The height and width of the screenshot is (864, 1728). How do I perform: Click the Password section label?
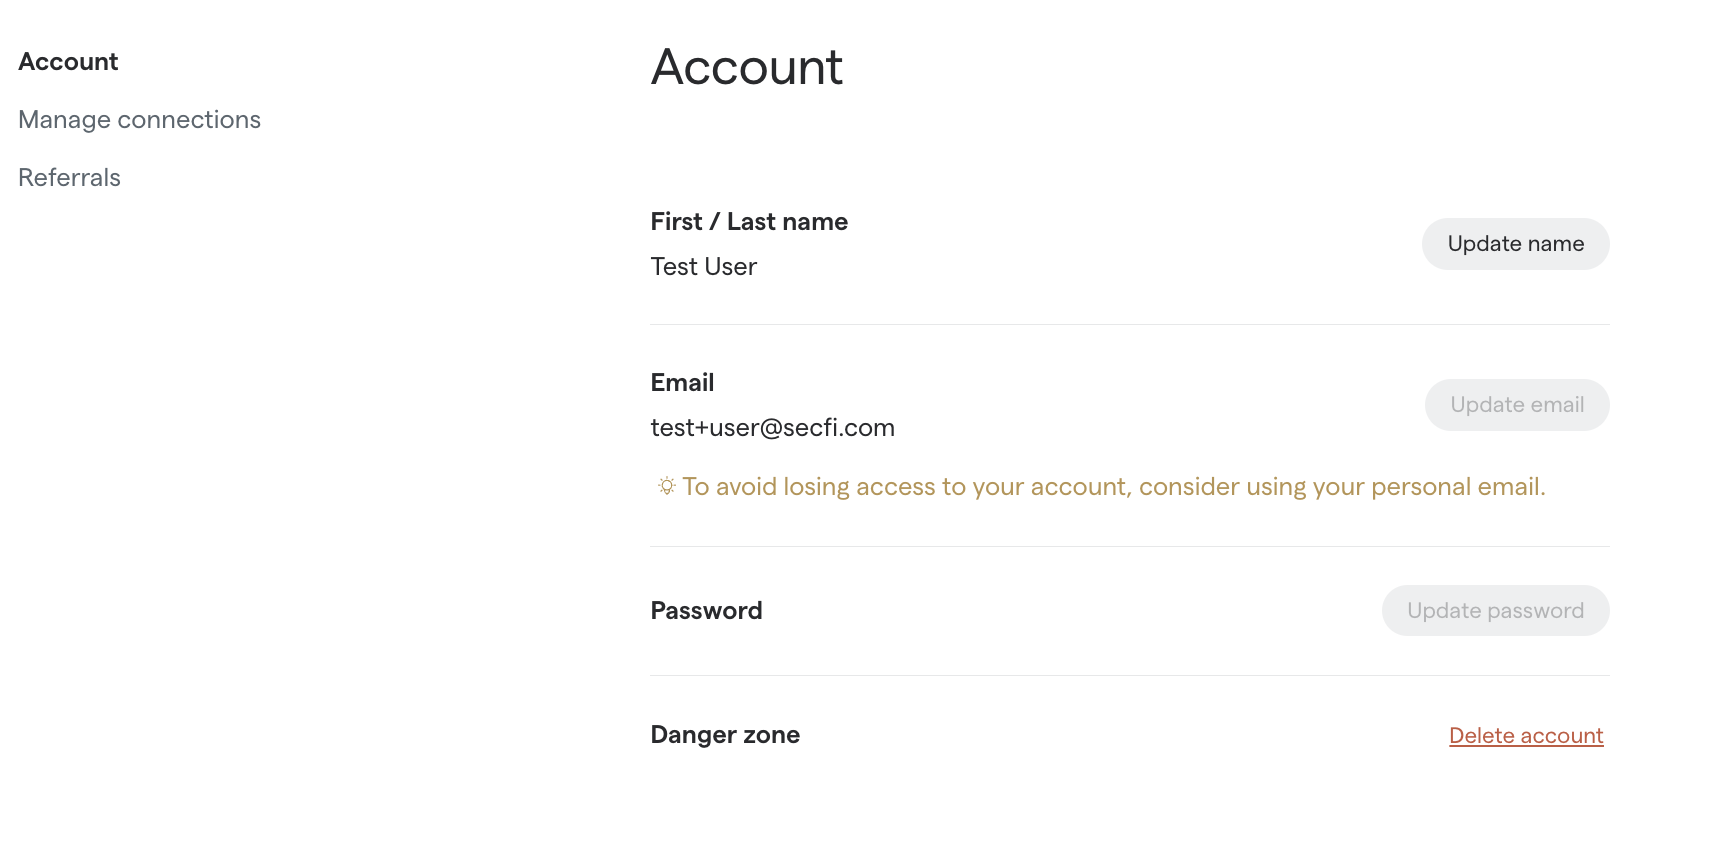point(706,611)
